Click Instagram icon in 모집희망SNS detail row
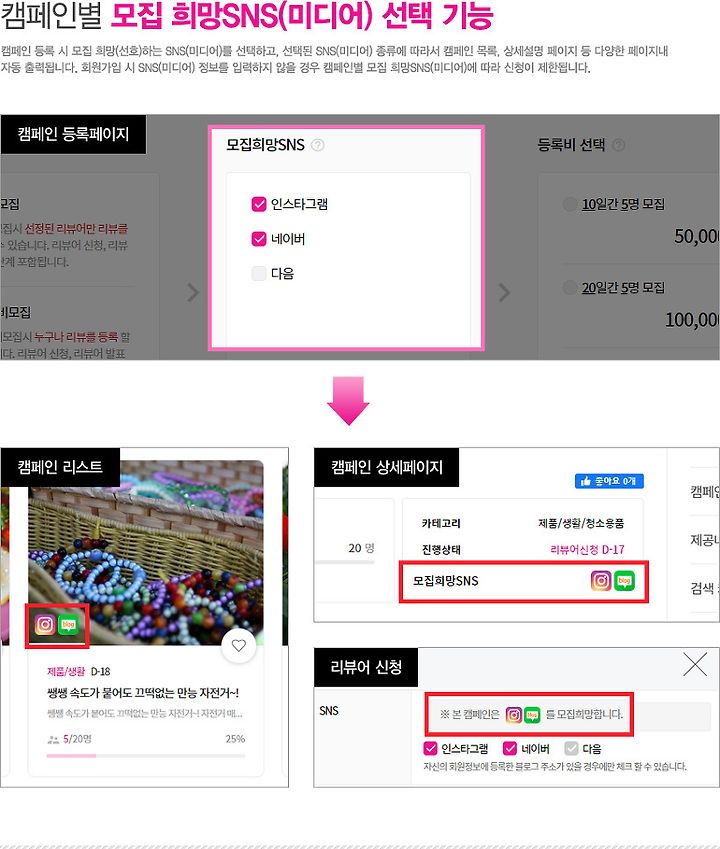Screen dimensions: 720x849 point(601,581)
